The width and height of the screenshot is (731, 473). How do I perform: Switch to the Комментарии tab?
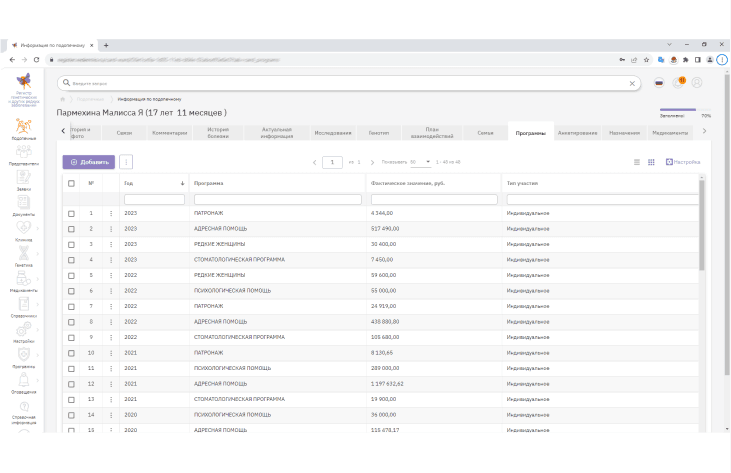[170, 133]
